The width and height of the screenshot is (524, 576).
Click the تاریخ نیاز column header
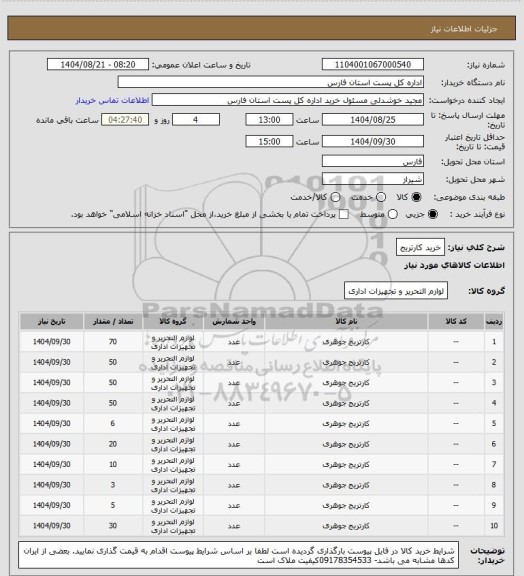[x=51, y=321]
